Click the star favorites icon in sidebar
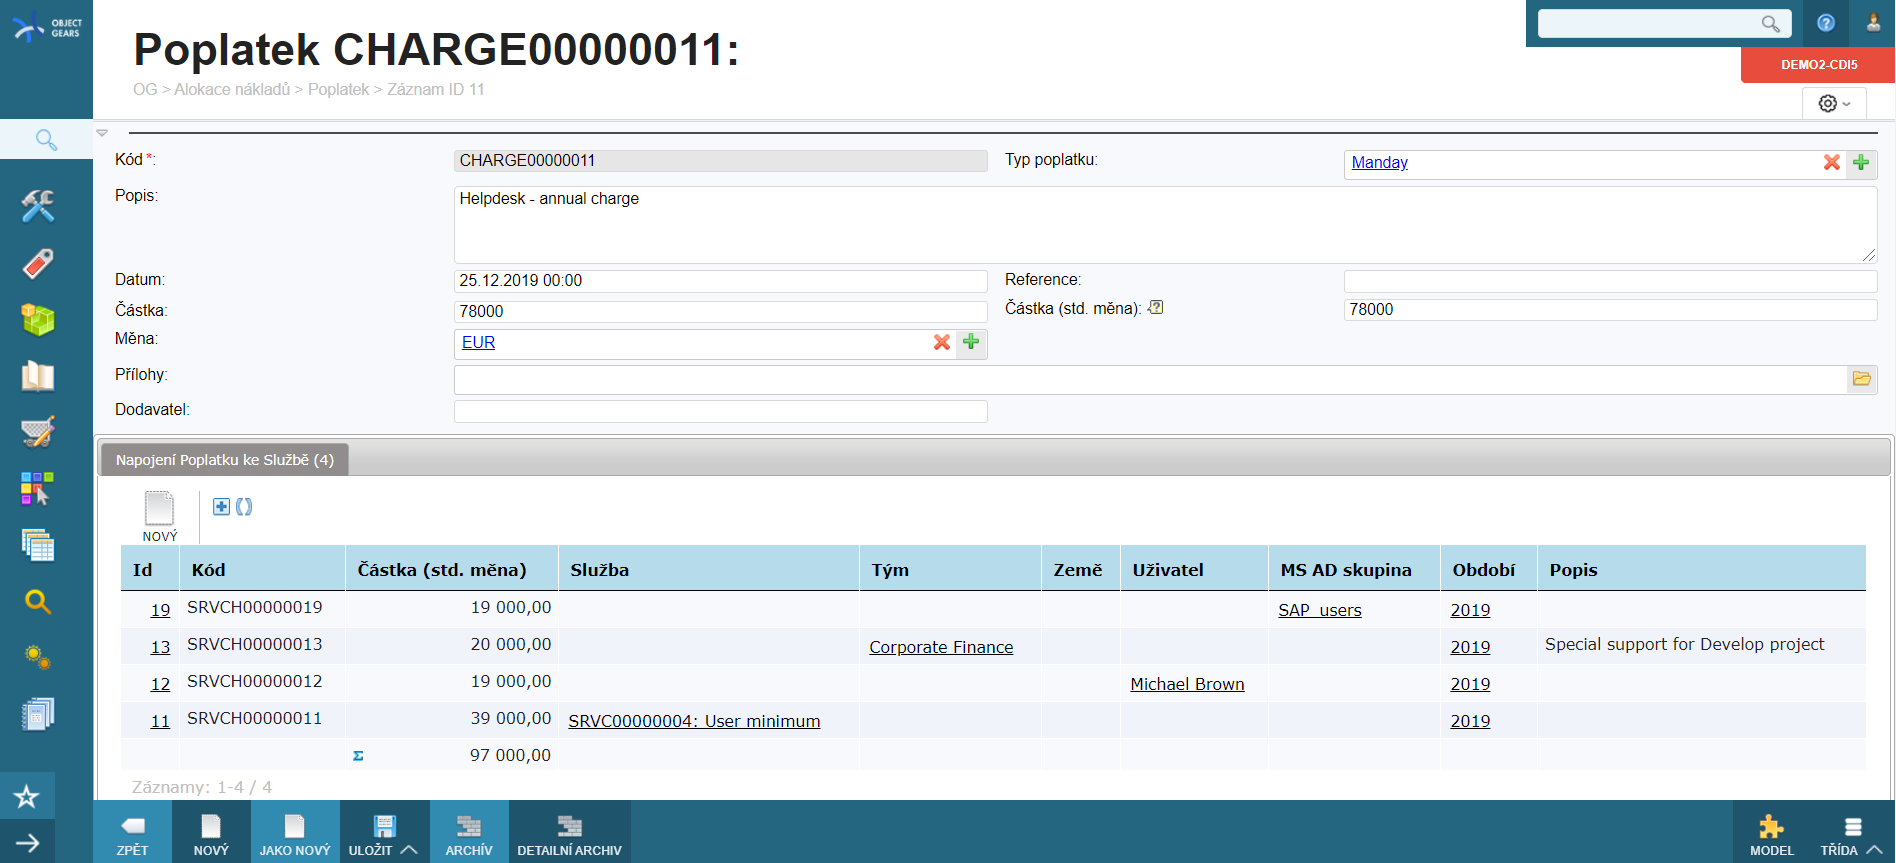Image resolution: width=1896 pixels, height=863 pixels. [x=27, y=797]
